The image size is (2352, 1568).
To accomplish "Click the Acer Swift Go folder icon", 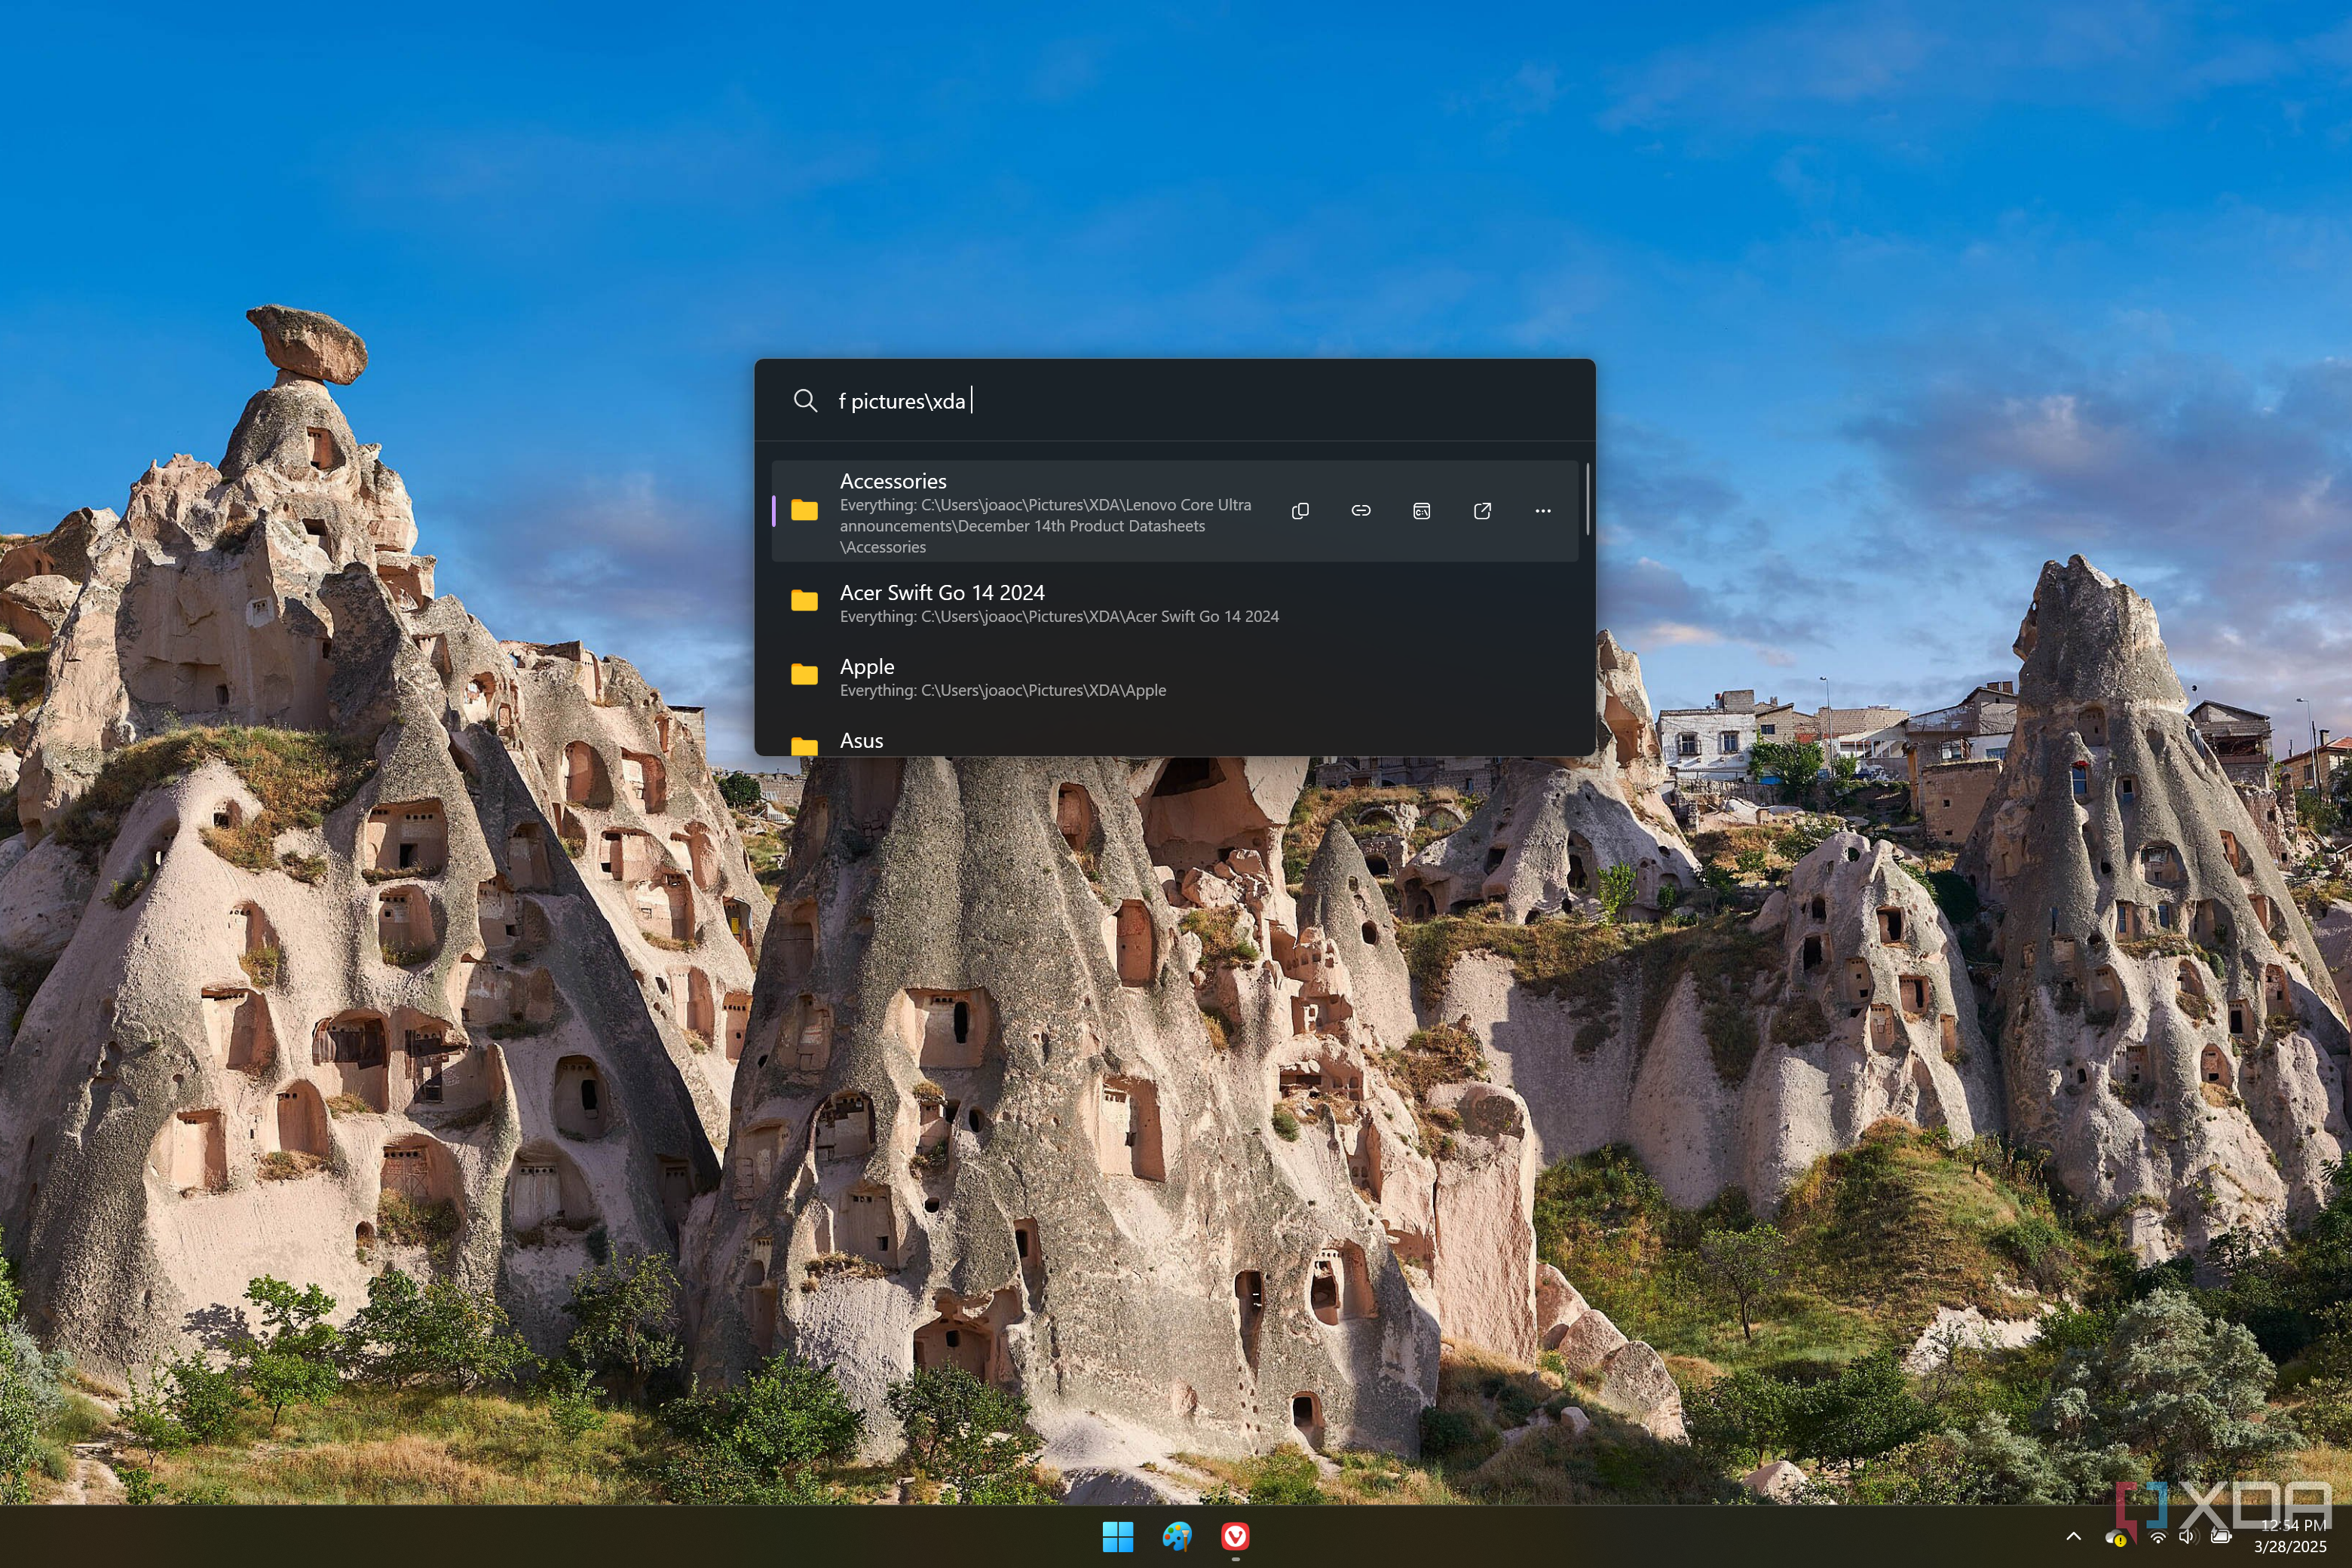I will pyautogui.click(x=804, y=600).
